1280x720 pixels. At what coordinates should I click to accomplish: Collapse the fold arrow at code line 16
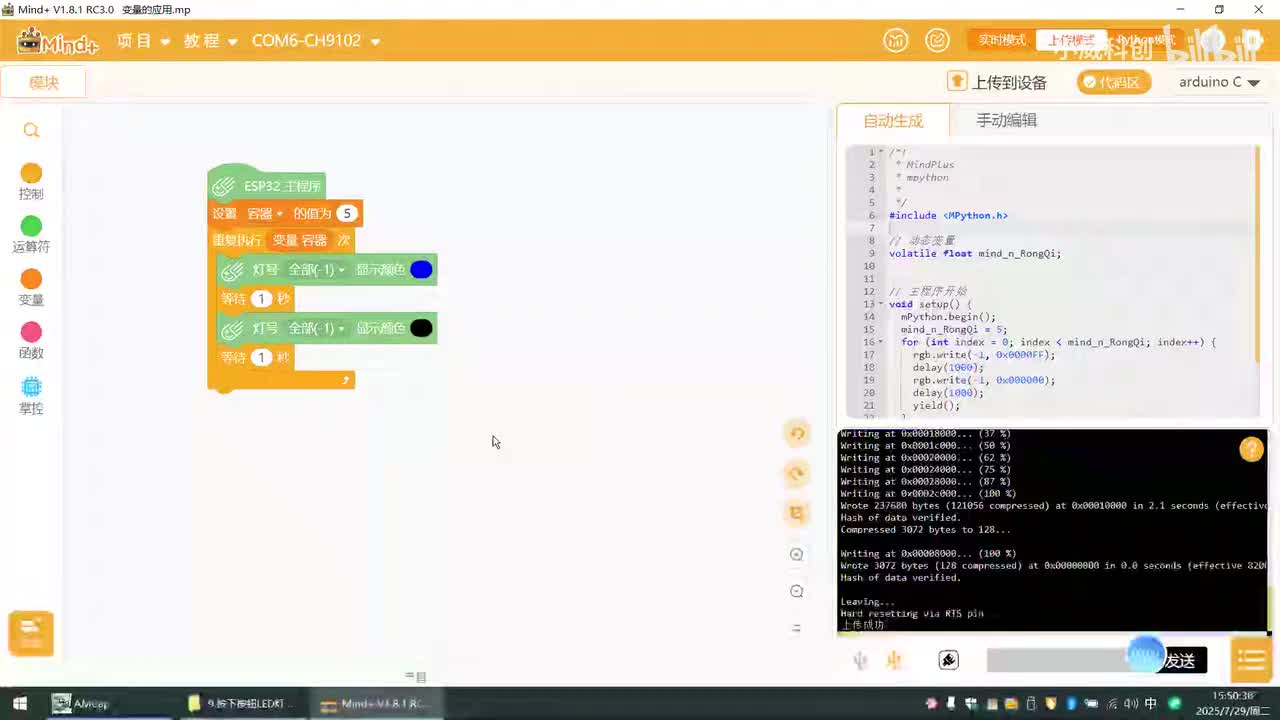pyautogui.click(x=881, y=342)
